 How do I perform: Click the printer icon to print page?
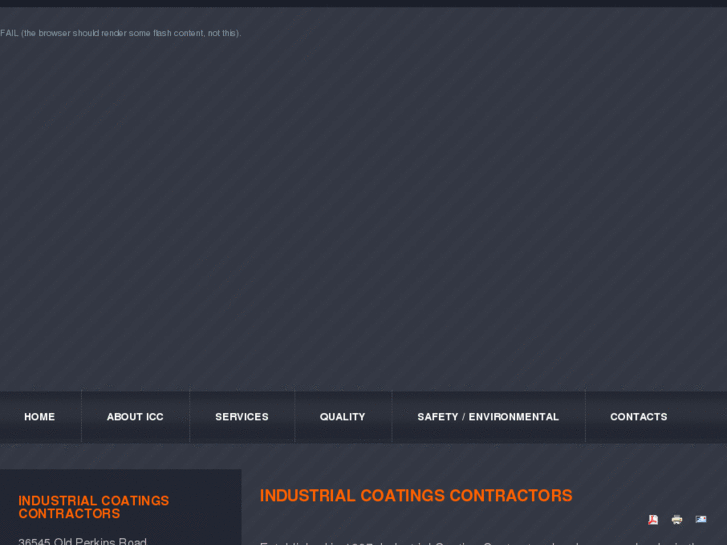point(677,519)
